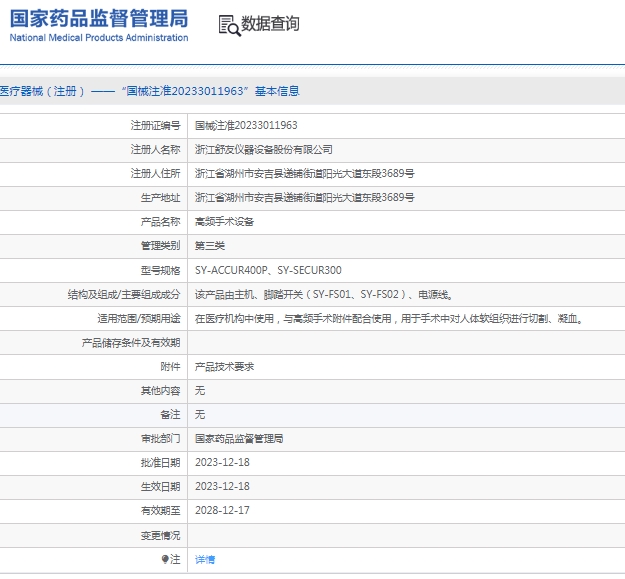Click the 注册人名称 label
Screen dimensions: 625x579
pos(155,149)
